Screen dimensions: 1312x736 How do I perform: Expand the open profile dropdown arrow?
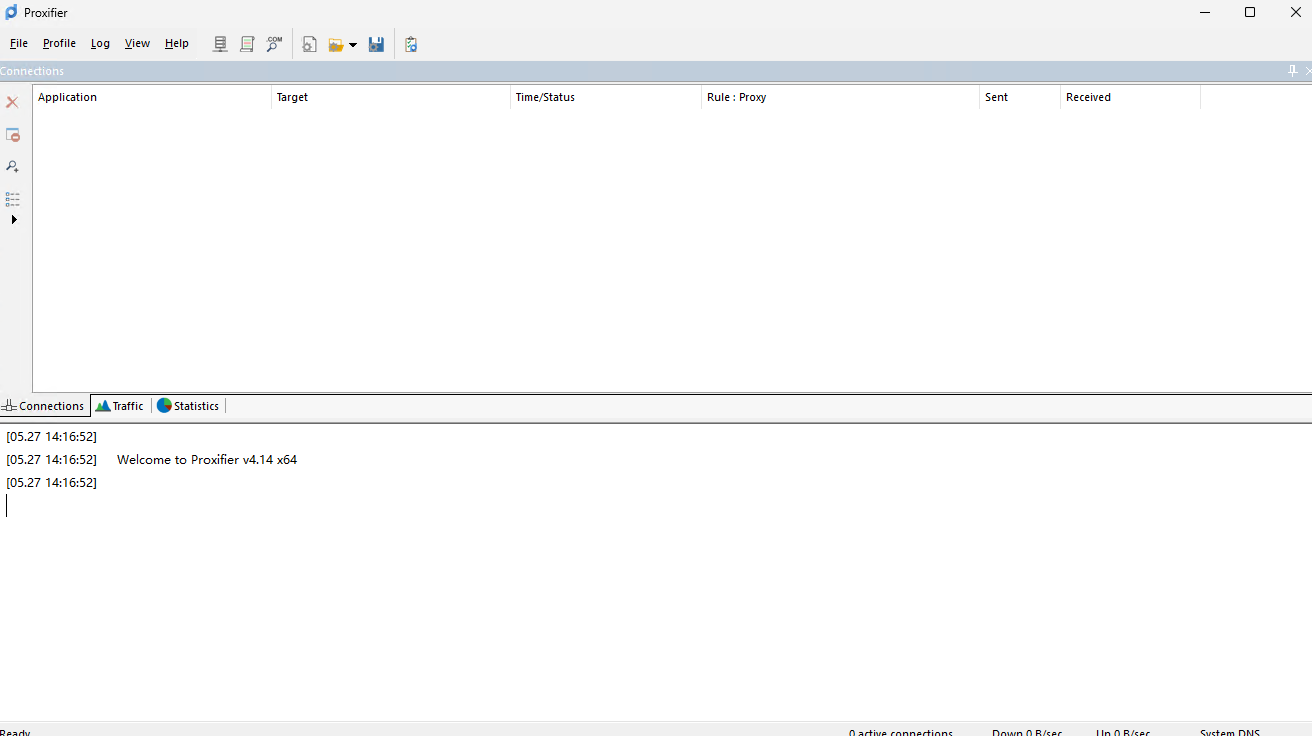pyautogui.click(x=353, y=45)
